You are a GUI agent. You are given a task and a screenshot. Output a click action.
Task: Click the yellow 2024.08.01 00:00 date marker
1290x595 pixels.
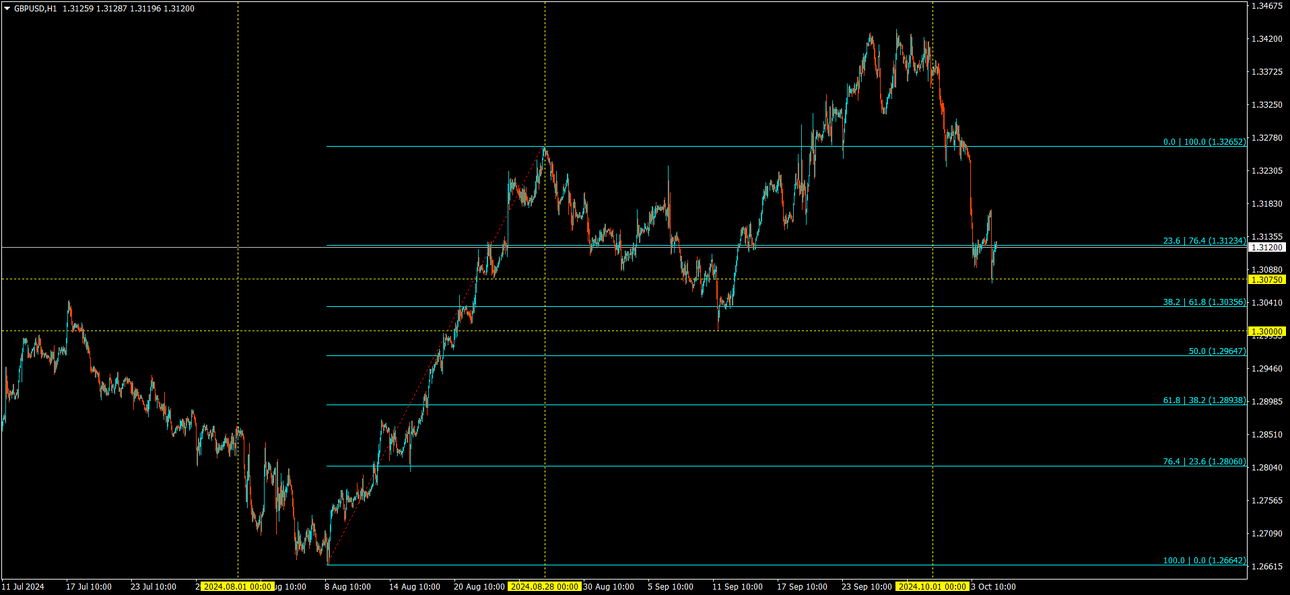pyautogui.click(x=237, y=587)
